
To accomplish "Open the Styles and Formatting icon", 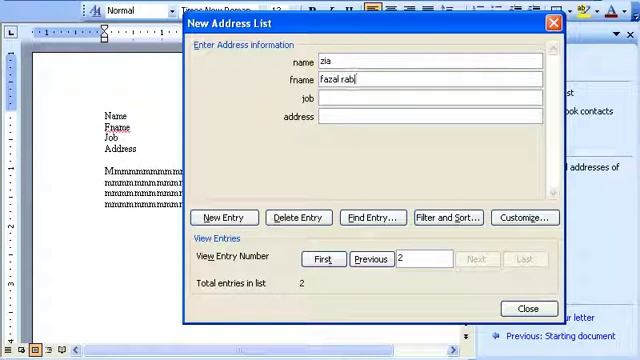I will coord(96,11).
